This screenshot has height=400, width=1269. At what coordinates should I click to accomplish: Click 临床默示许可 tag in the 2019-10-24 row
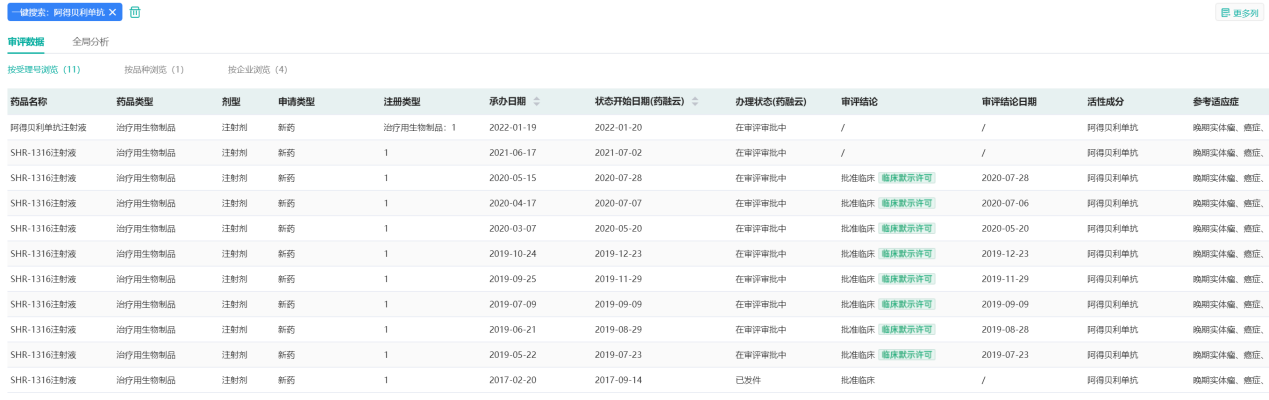[x=907, y=254]
